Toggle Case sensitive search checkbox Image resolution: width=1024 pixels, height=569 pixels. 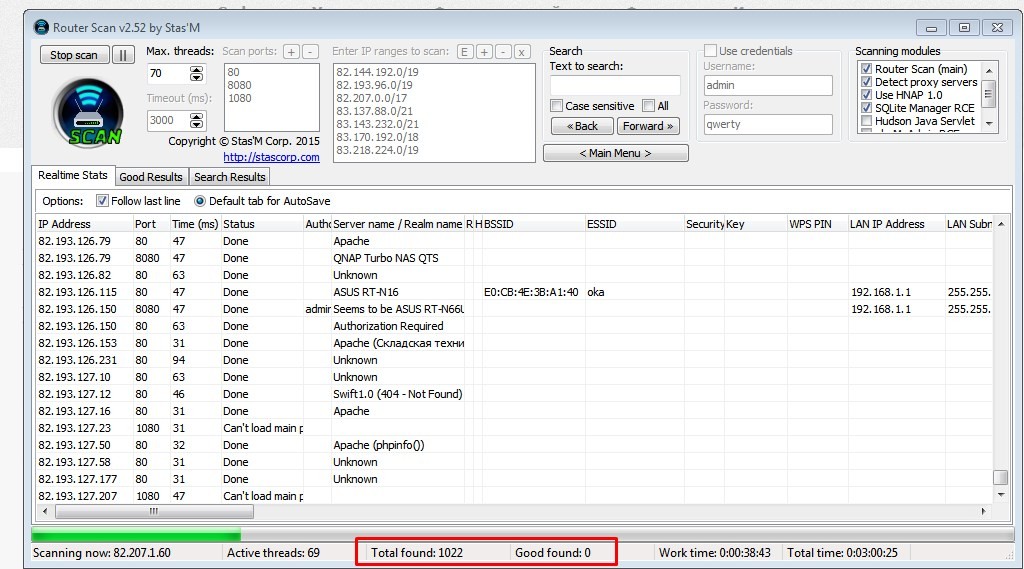tap(556, 106)
